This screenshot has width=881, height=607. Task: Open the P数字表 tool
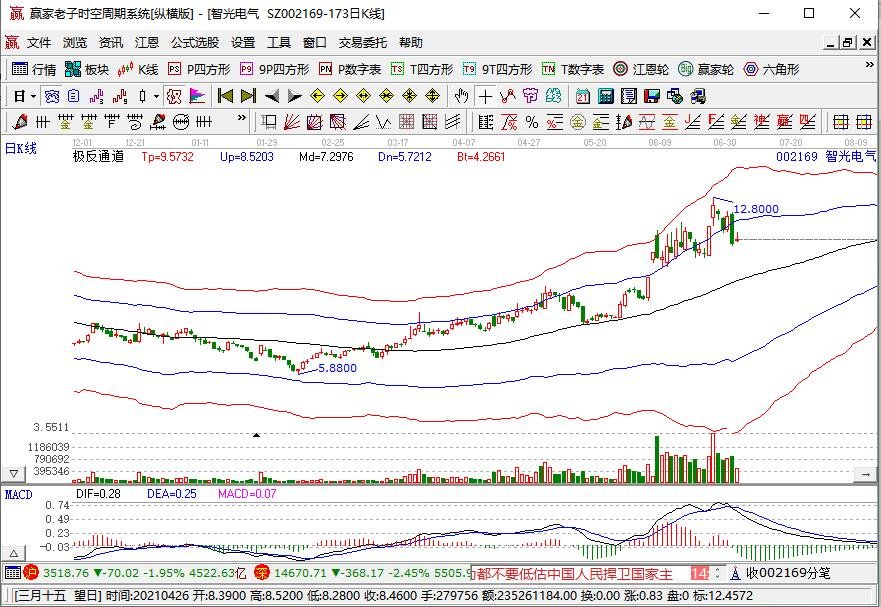[x=349, y=69]
